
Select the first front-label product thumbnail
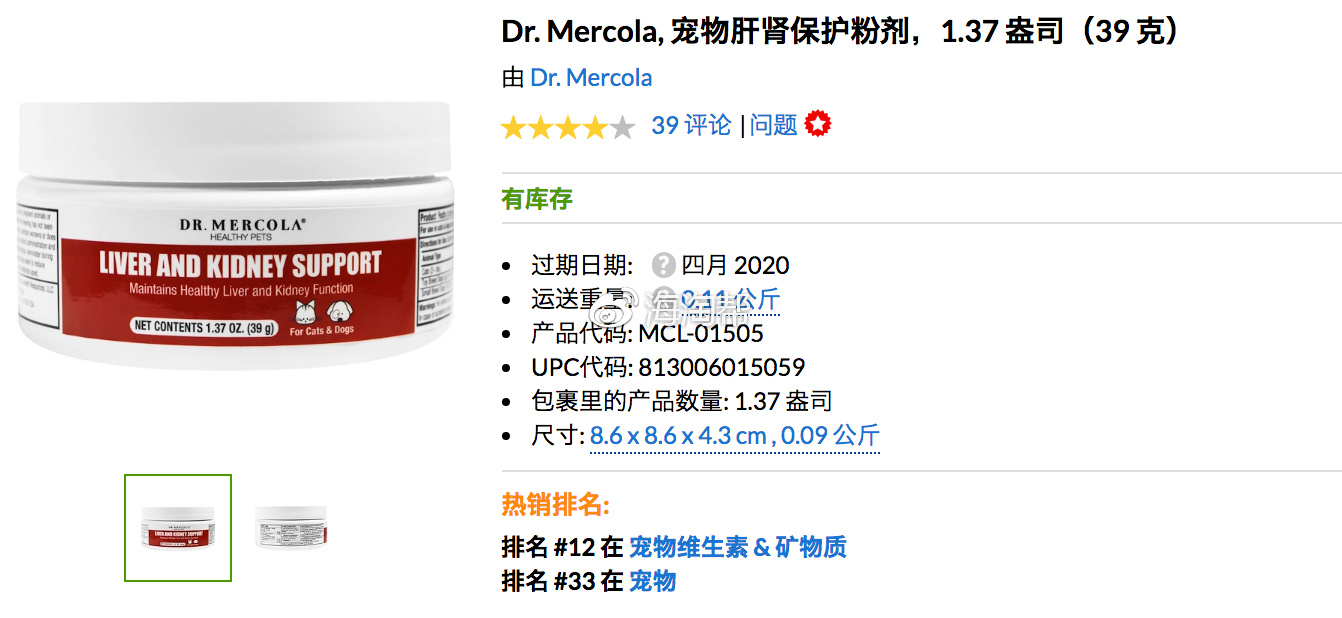pyautogui.click(x=178, y=528)
